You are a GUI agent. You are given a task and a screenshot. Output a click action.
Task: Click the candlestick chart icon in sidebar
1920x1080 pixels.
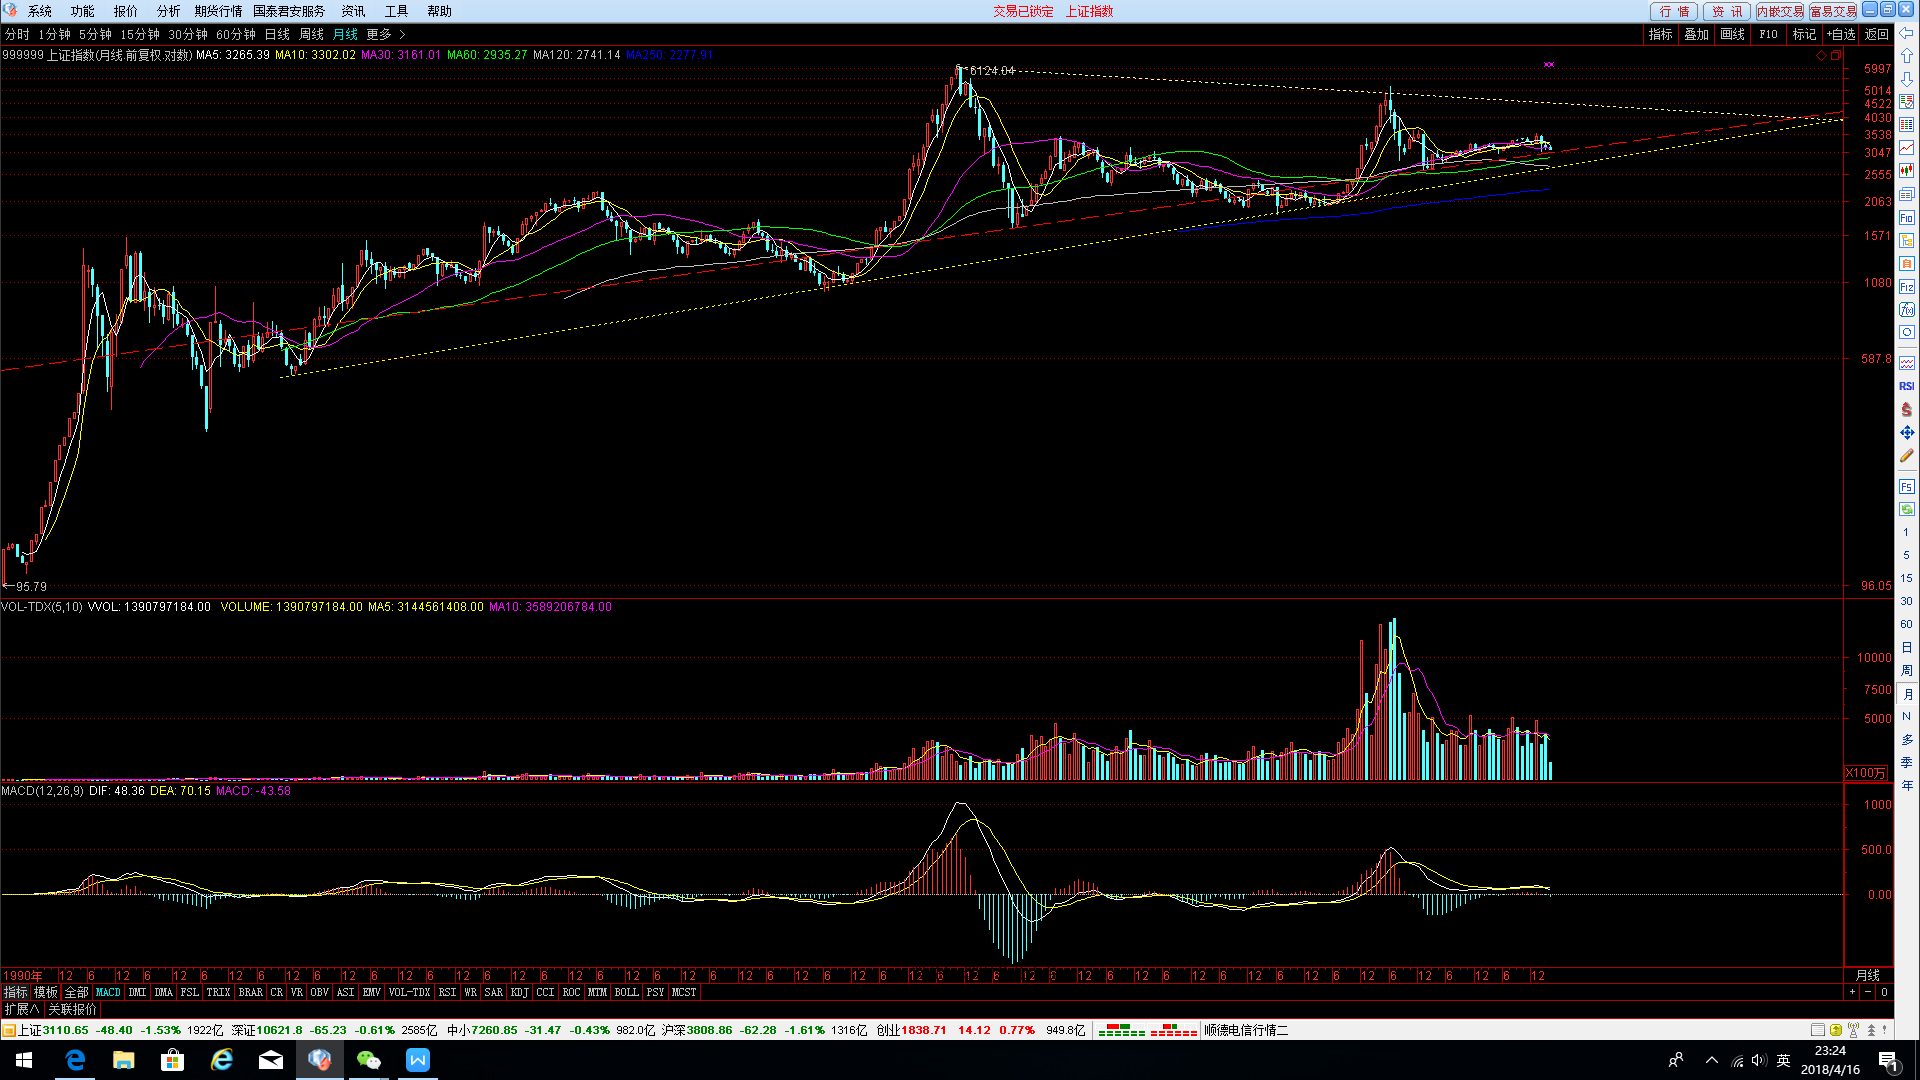(x=1906, y=171)
